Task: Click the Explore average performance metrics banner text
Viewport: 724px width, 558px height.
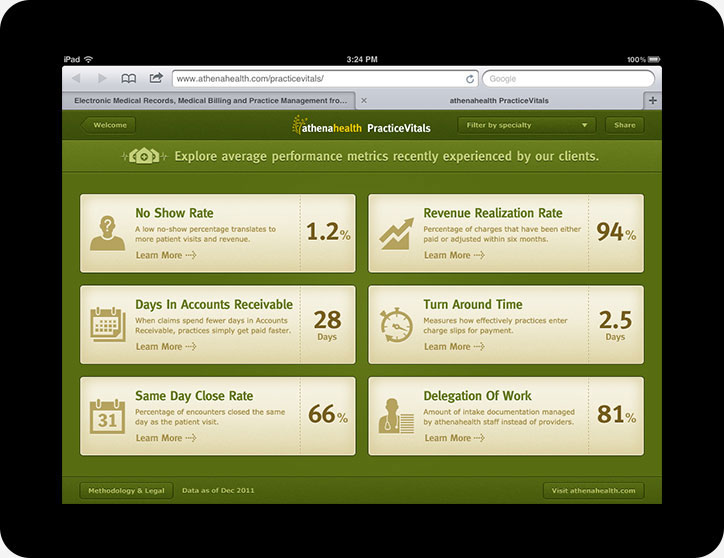Action: (x=386, y=156)
